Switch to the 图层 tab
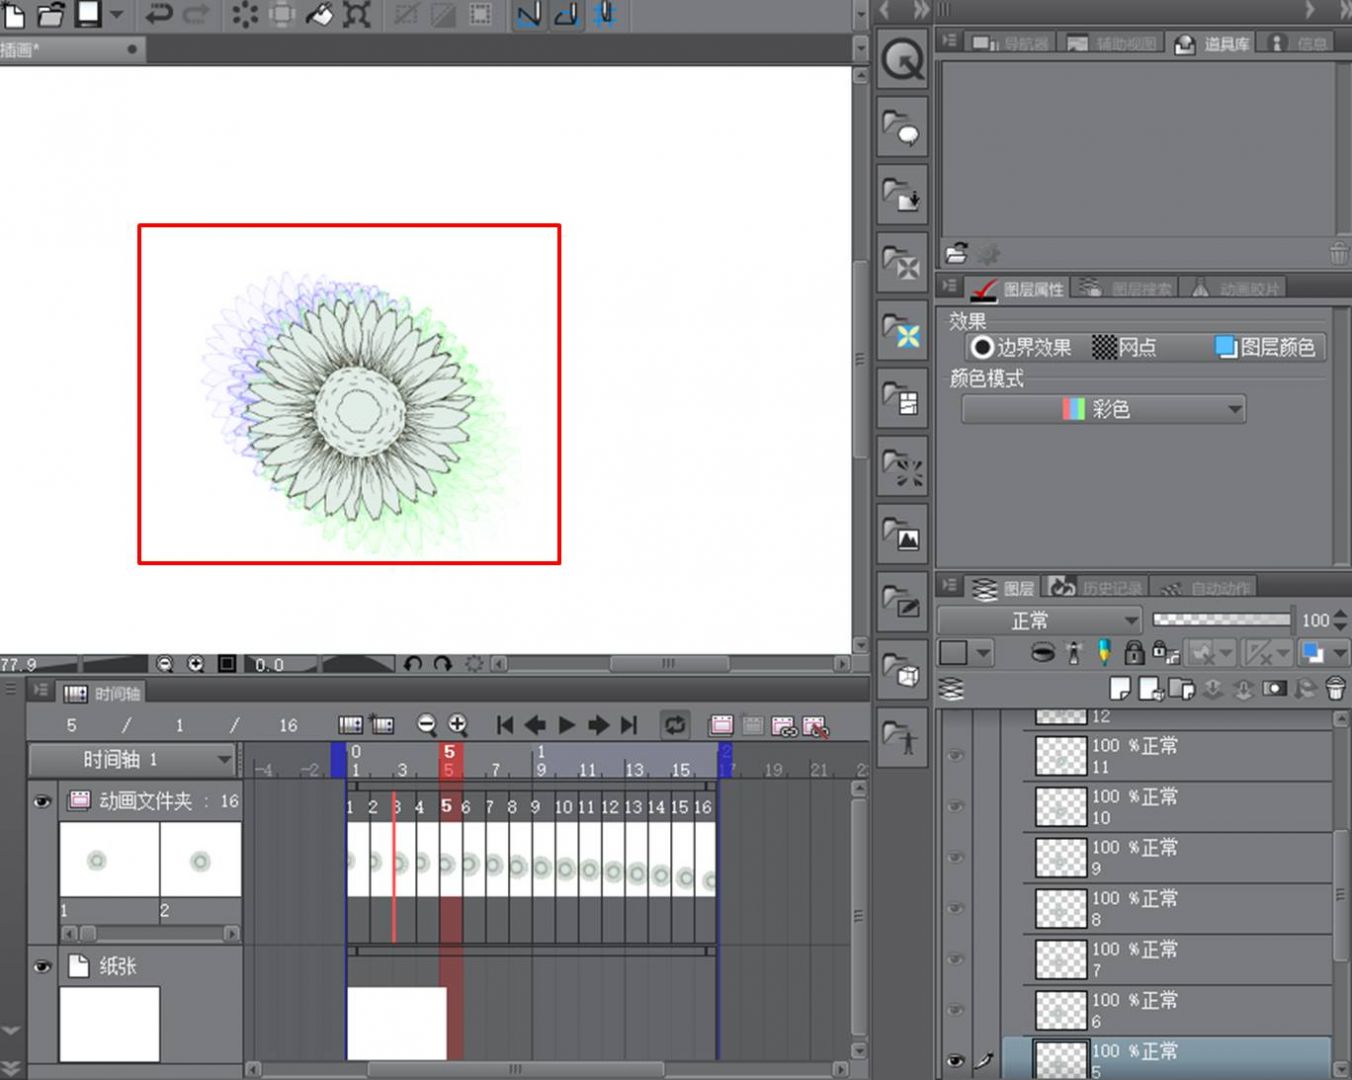This screenshot has width=1352, height=1080. point(1003,588)
